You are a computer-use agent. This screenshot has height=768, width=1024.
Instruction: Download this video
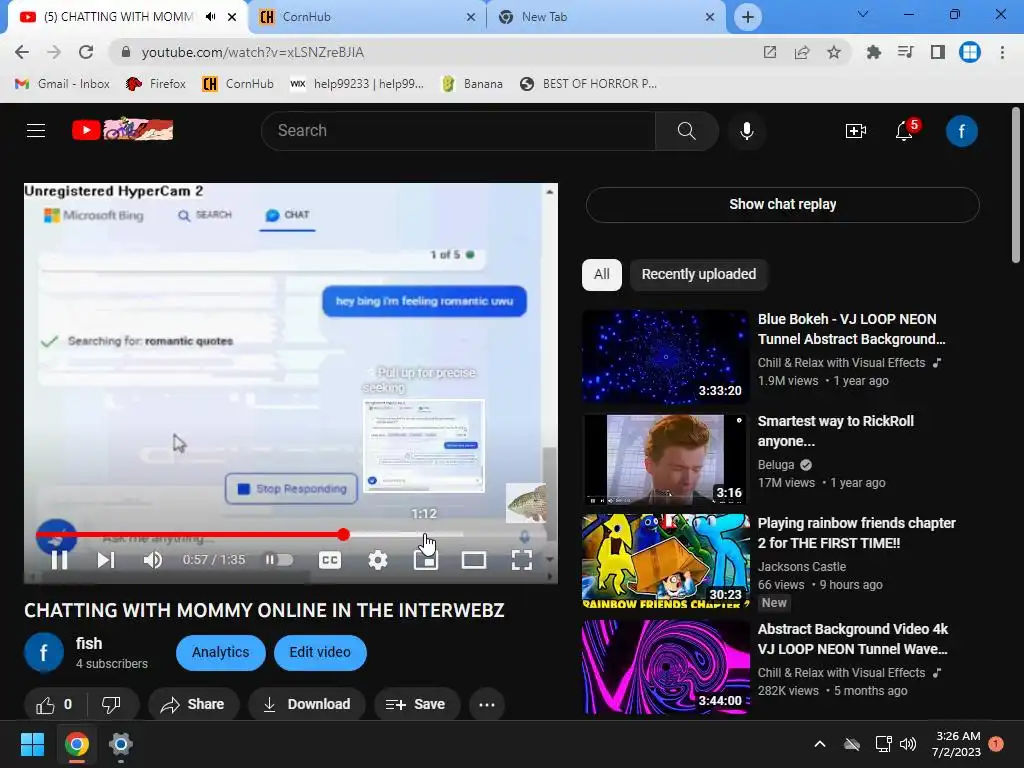306,705
